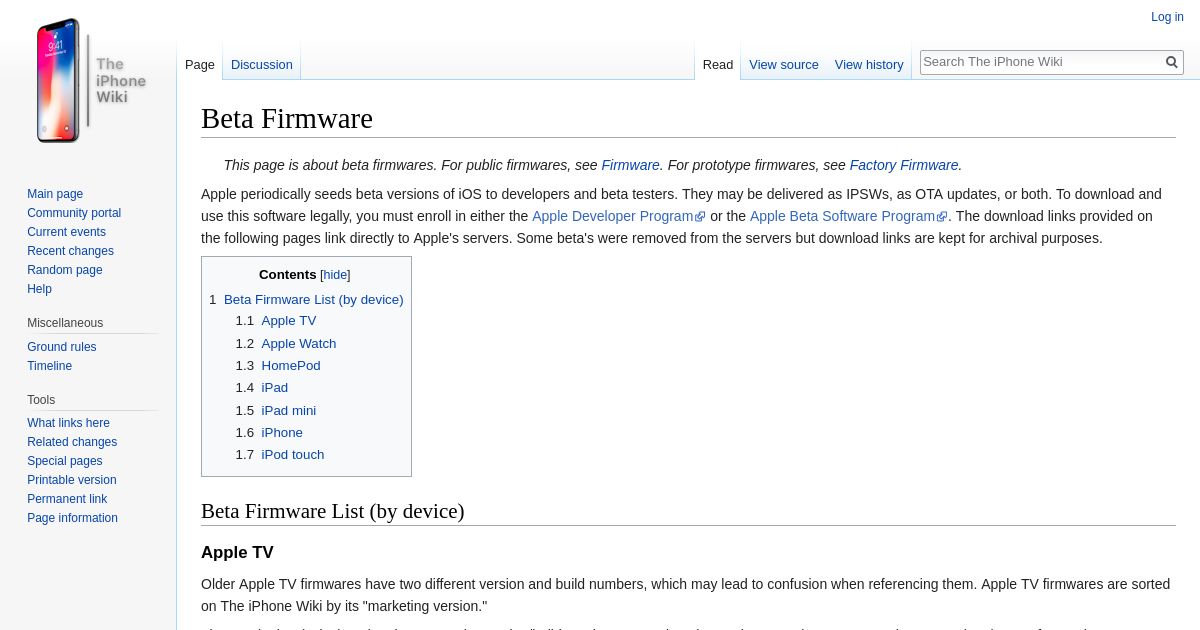Viewport: 1200px width, 630px height.
Task: Open Apple Developer Program external link
Action: pyautogui.click(x=612, y=216)
